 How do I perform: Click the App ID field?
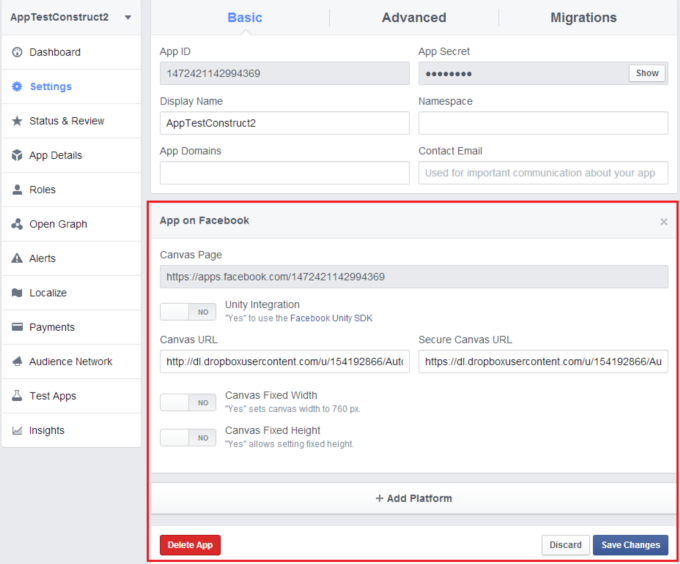284,73
